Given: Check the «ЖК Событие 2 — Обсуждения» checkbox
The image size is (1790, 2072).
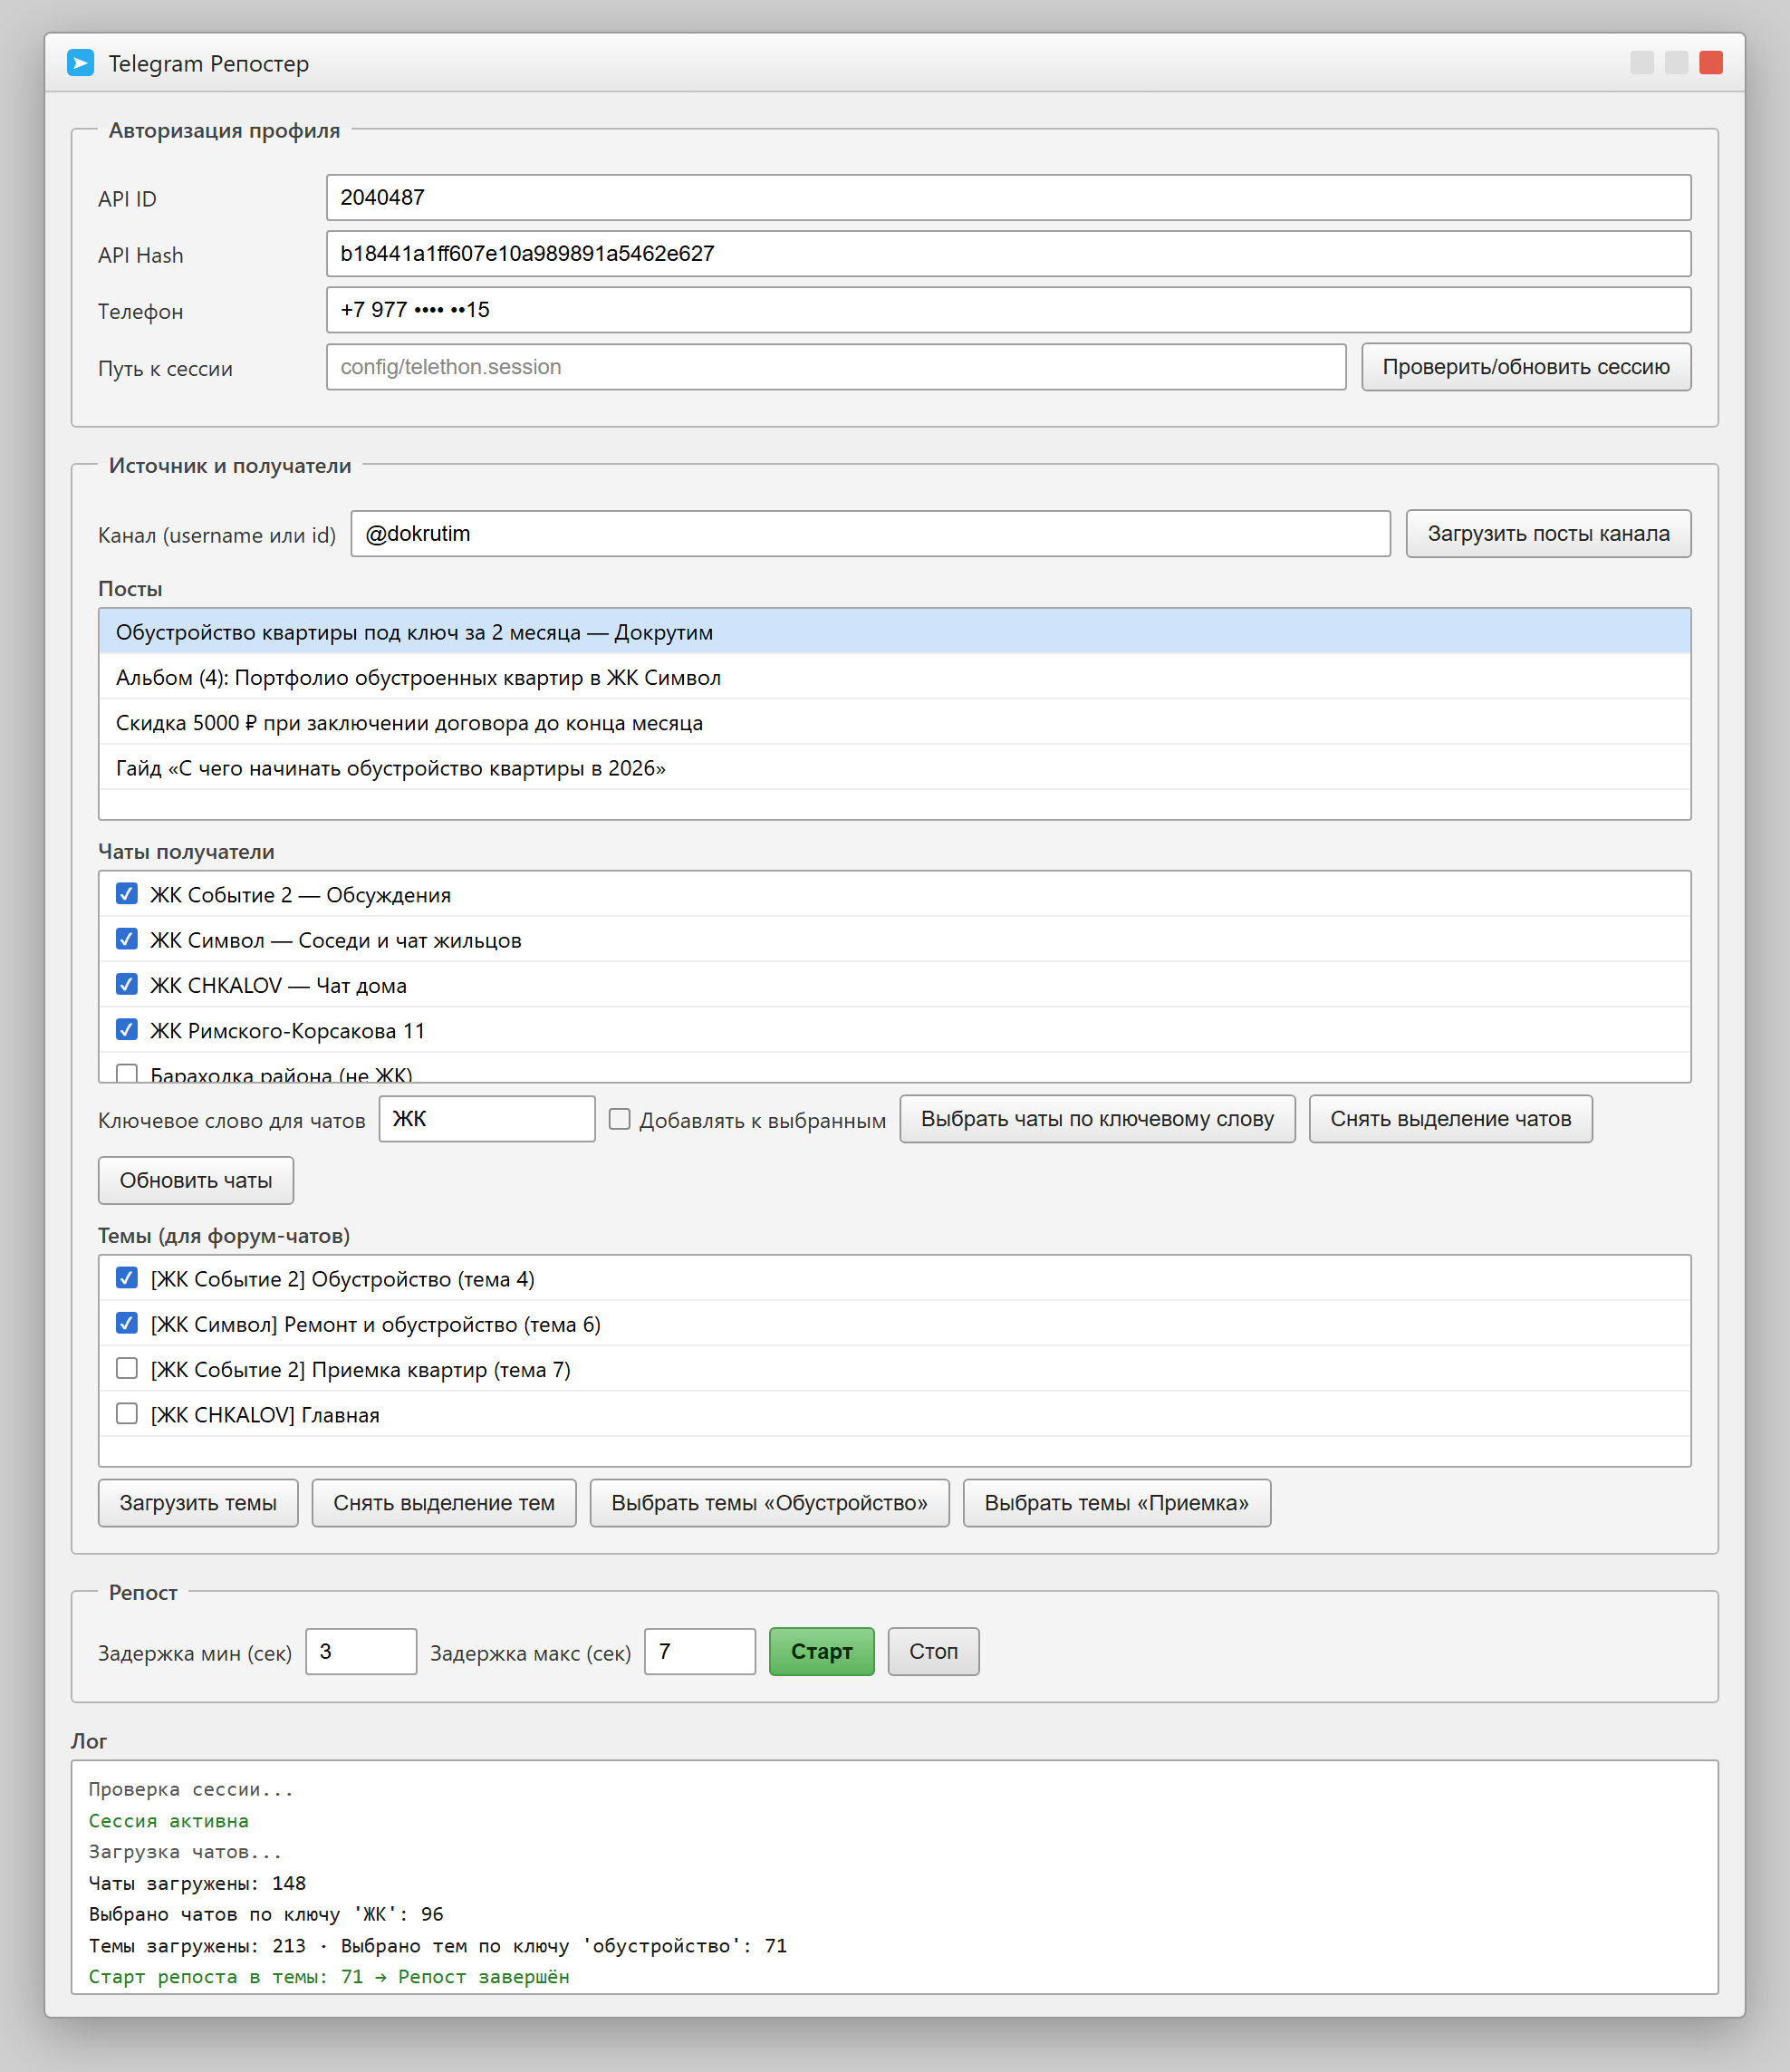Looking at the screenshot, I should [126, 894].
